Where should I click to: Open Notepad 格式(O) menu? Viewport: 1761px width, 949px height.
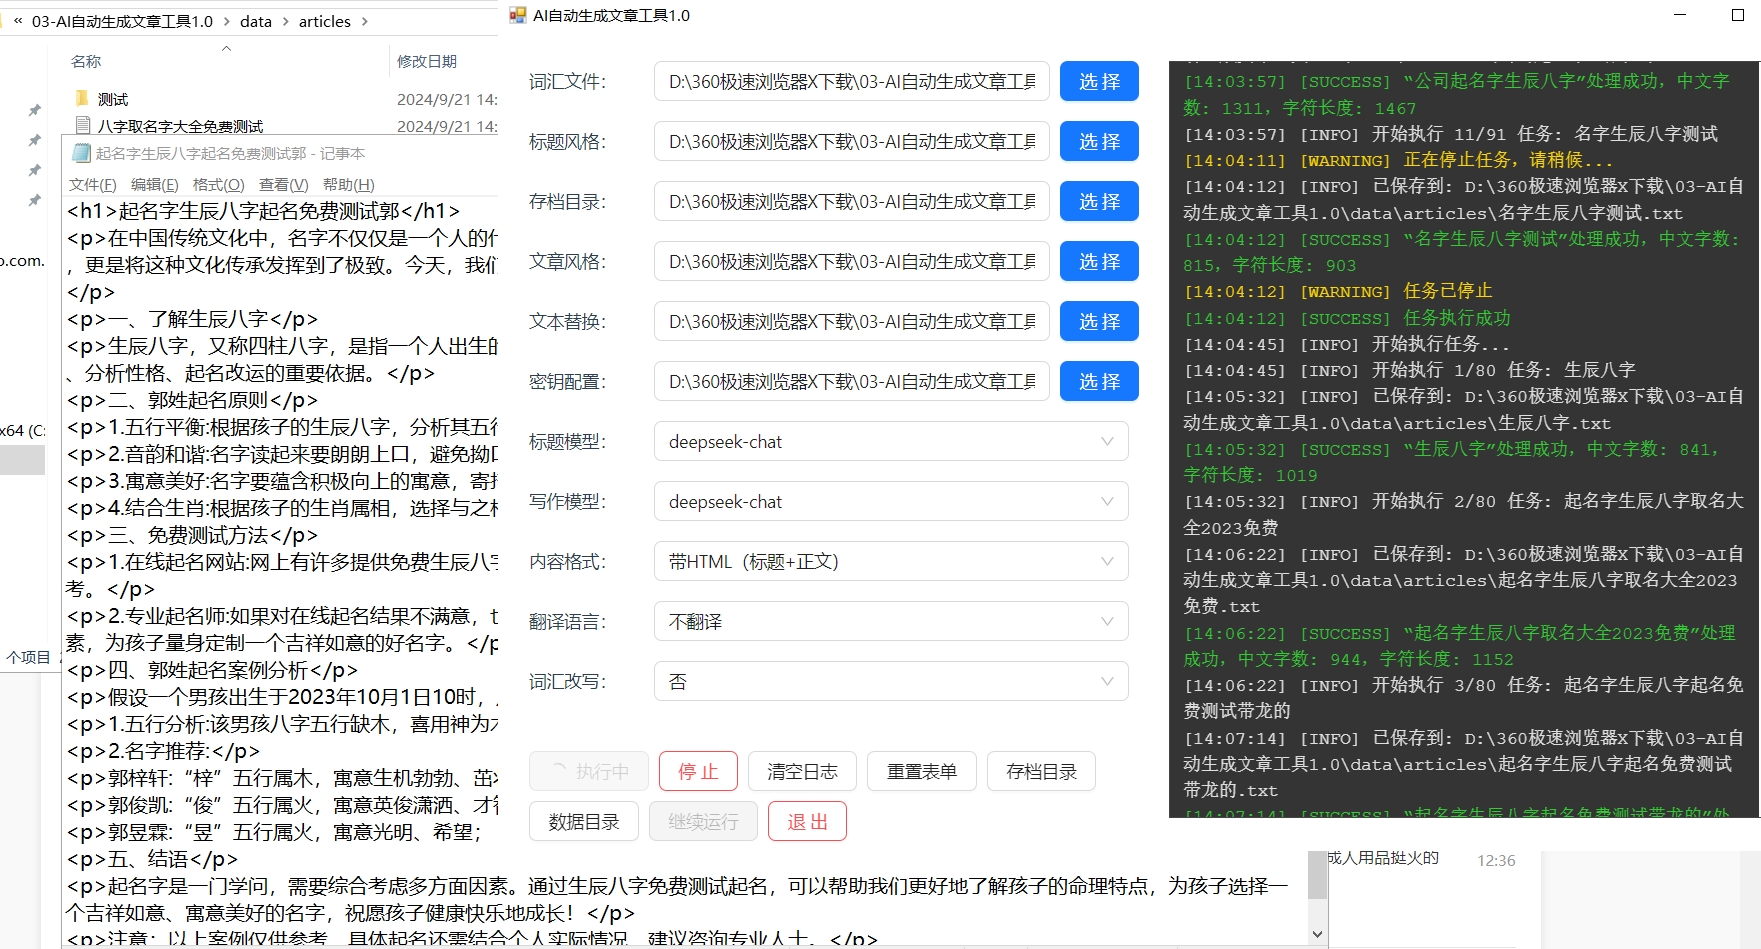coord(218,184)
